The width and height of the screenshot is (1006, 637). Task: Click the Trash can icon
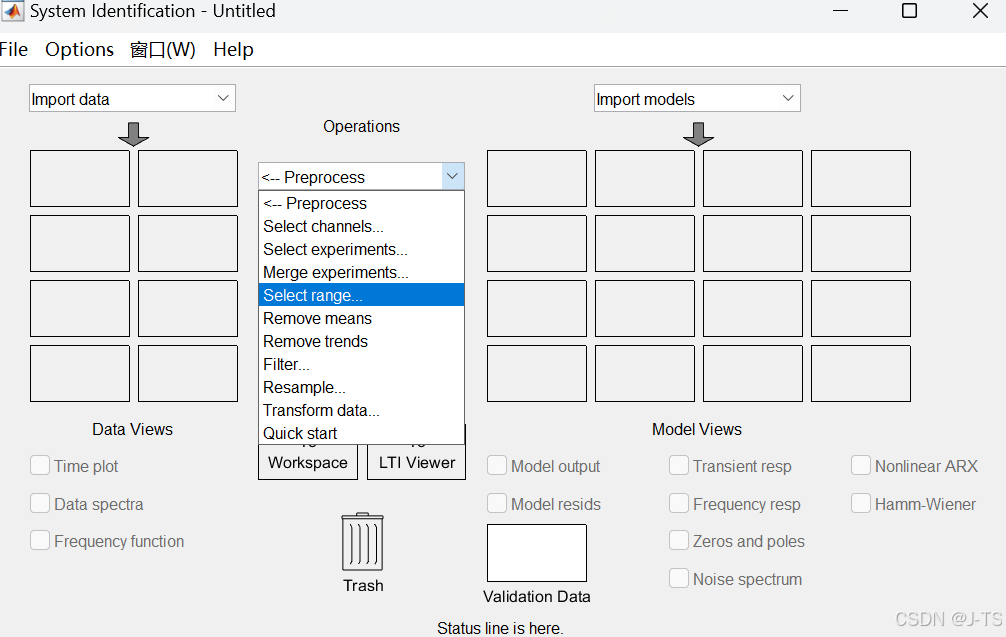click(x=362, y=542)
